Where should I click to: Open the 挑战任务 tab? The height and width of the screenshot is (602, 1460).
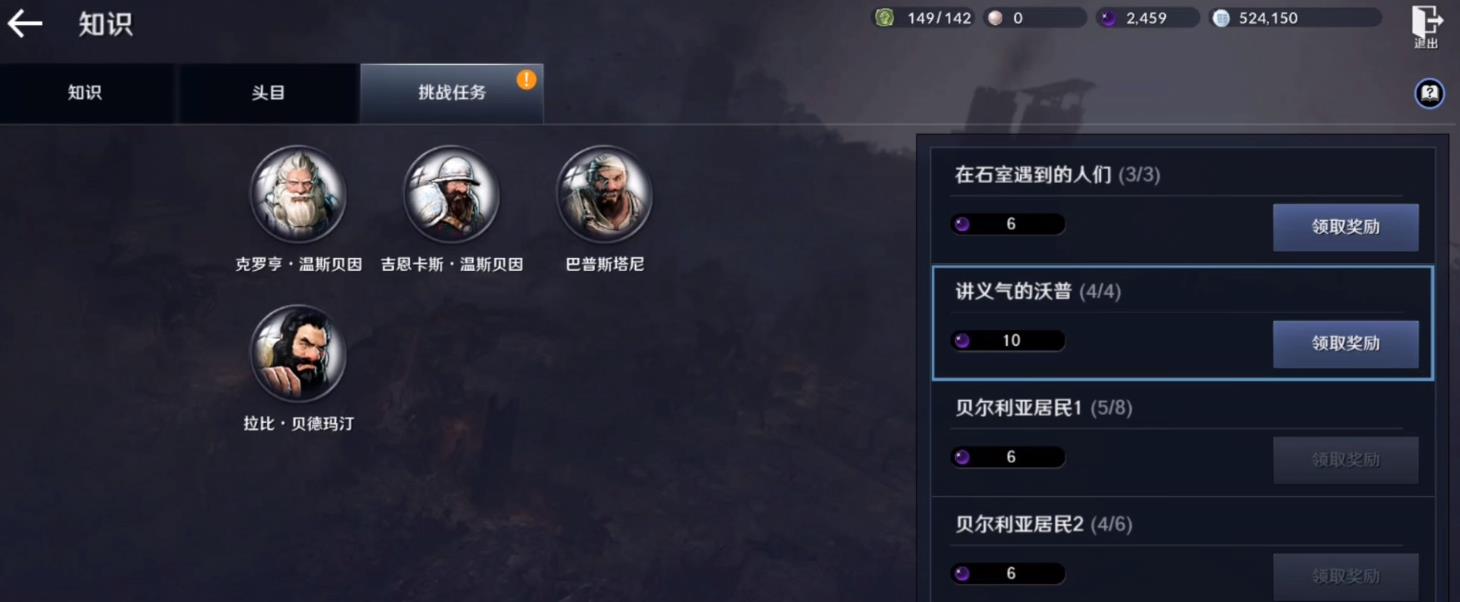(452, 93)
